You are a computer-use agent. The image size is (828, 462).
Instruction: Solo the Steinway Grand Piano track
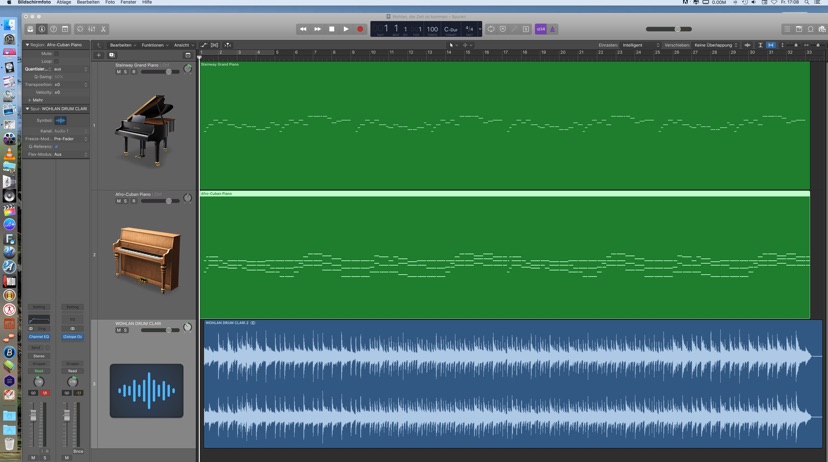[125, 72]
